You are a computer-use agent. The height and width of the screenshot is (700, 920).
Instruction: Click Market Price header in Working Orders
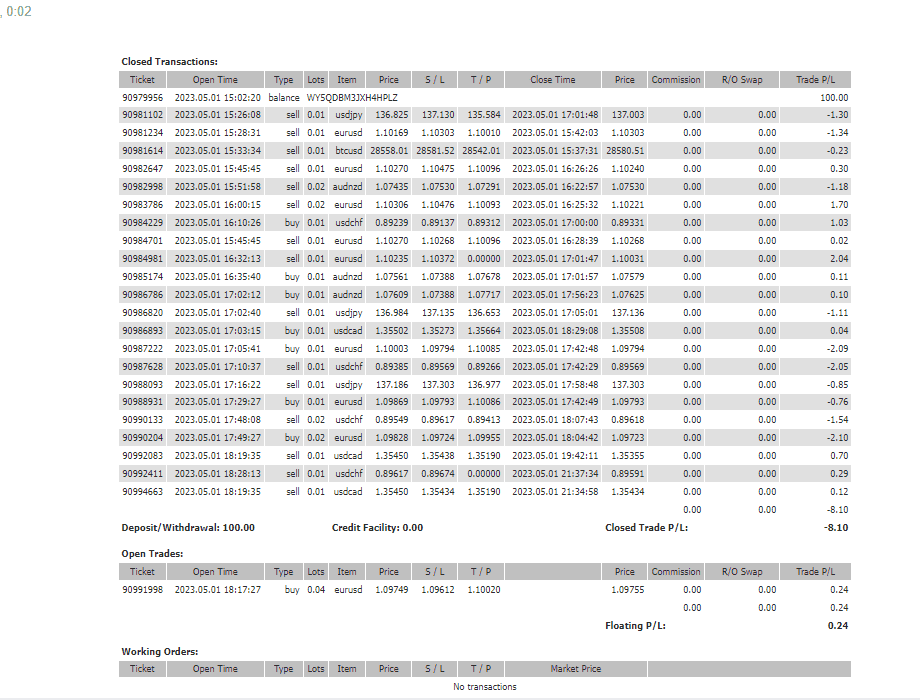click(x=576, y=669)
